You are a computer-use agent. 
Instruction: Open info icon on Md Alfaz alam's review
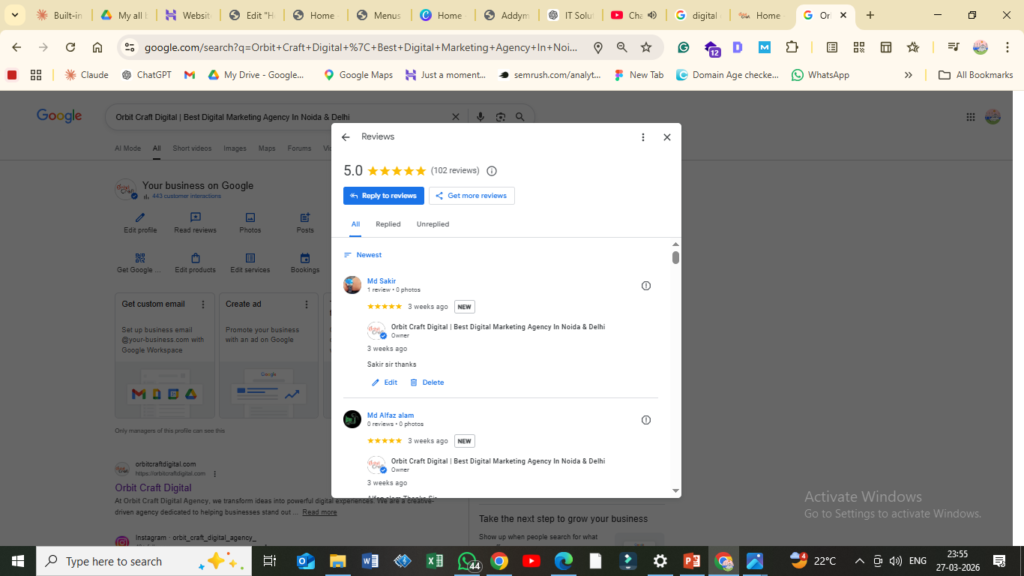[x=646, y=420]
